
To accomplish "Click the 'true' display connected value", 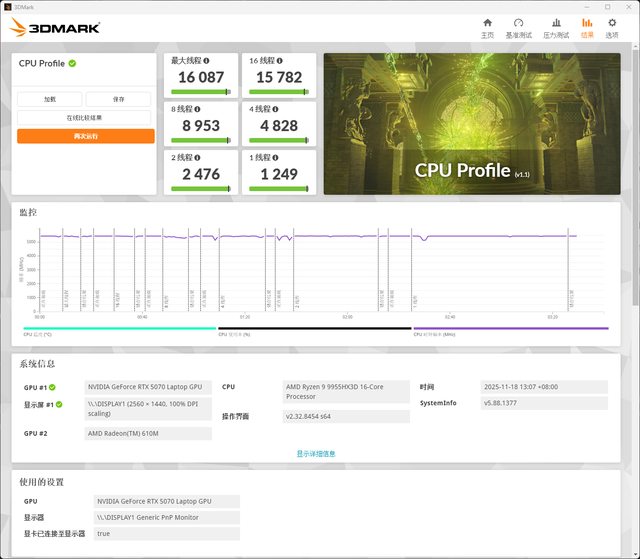I will tap(167, 534).
